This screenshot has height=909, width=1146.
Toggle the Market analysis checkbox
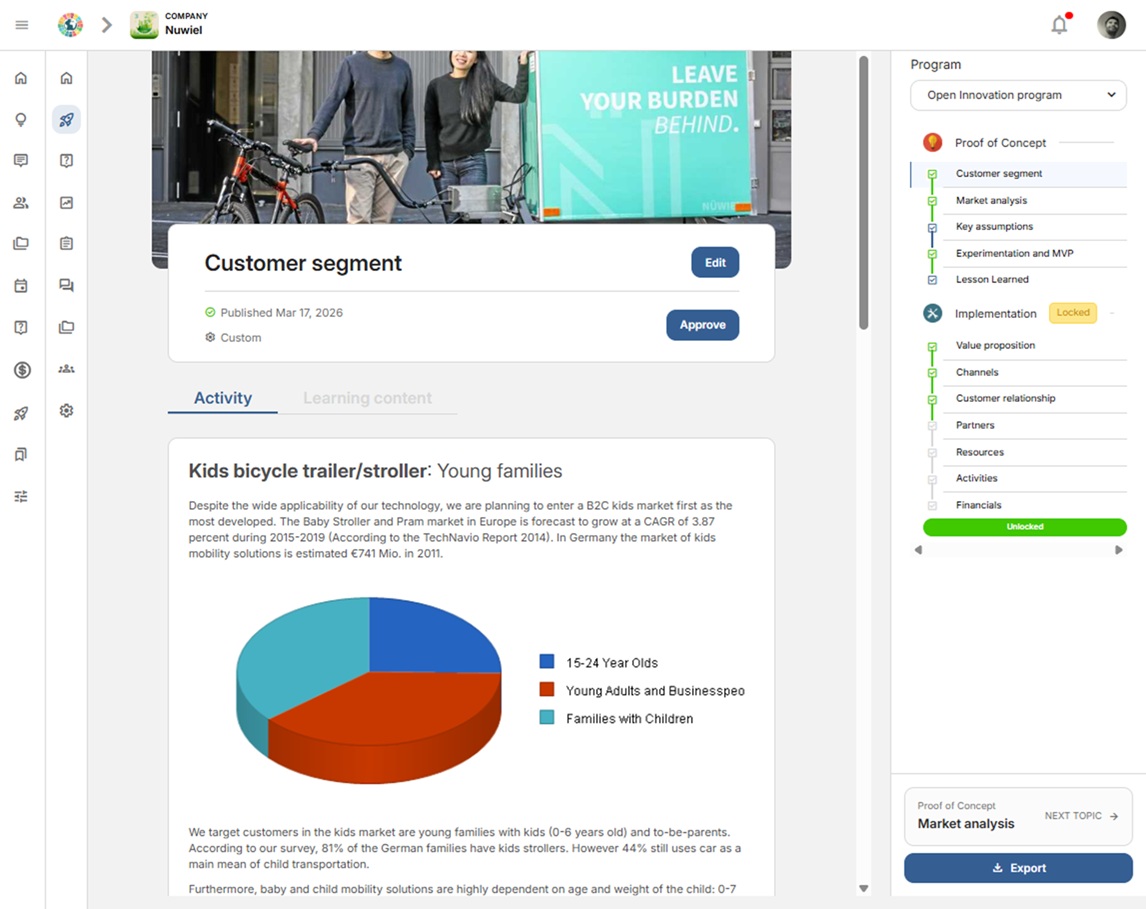(932, 201)
